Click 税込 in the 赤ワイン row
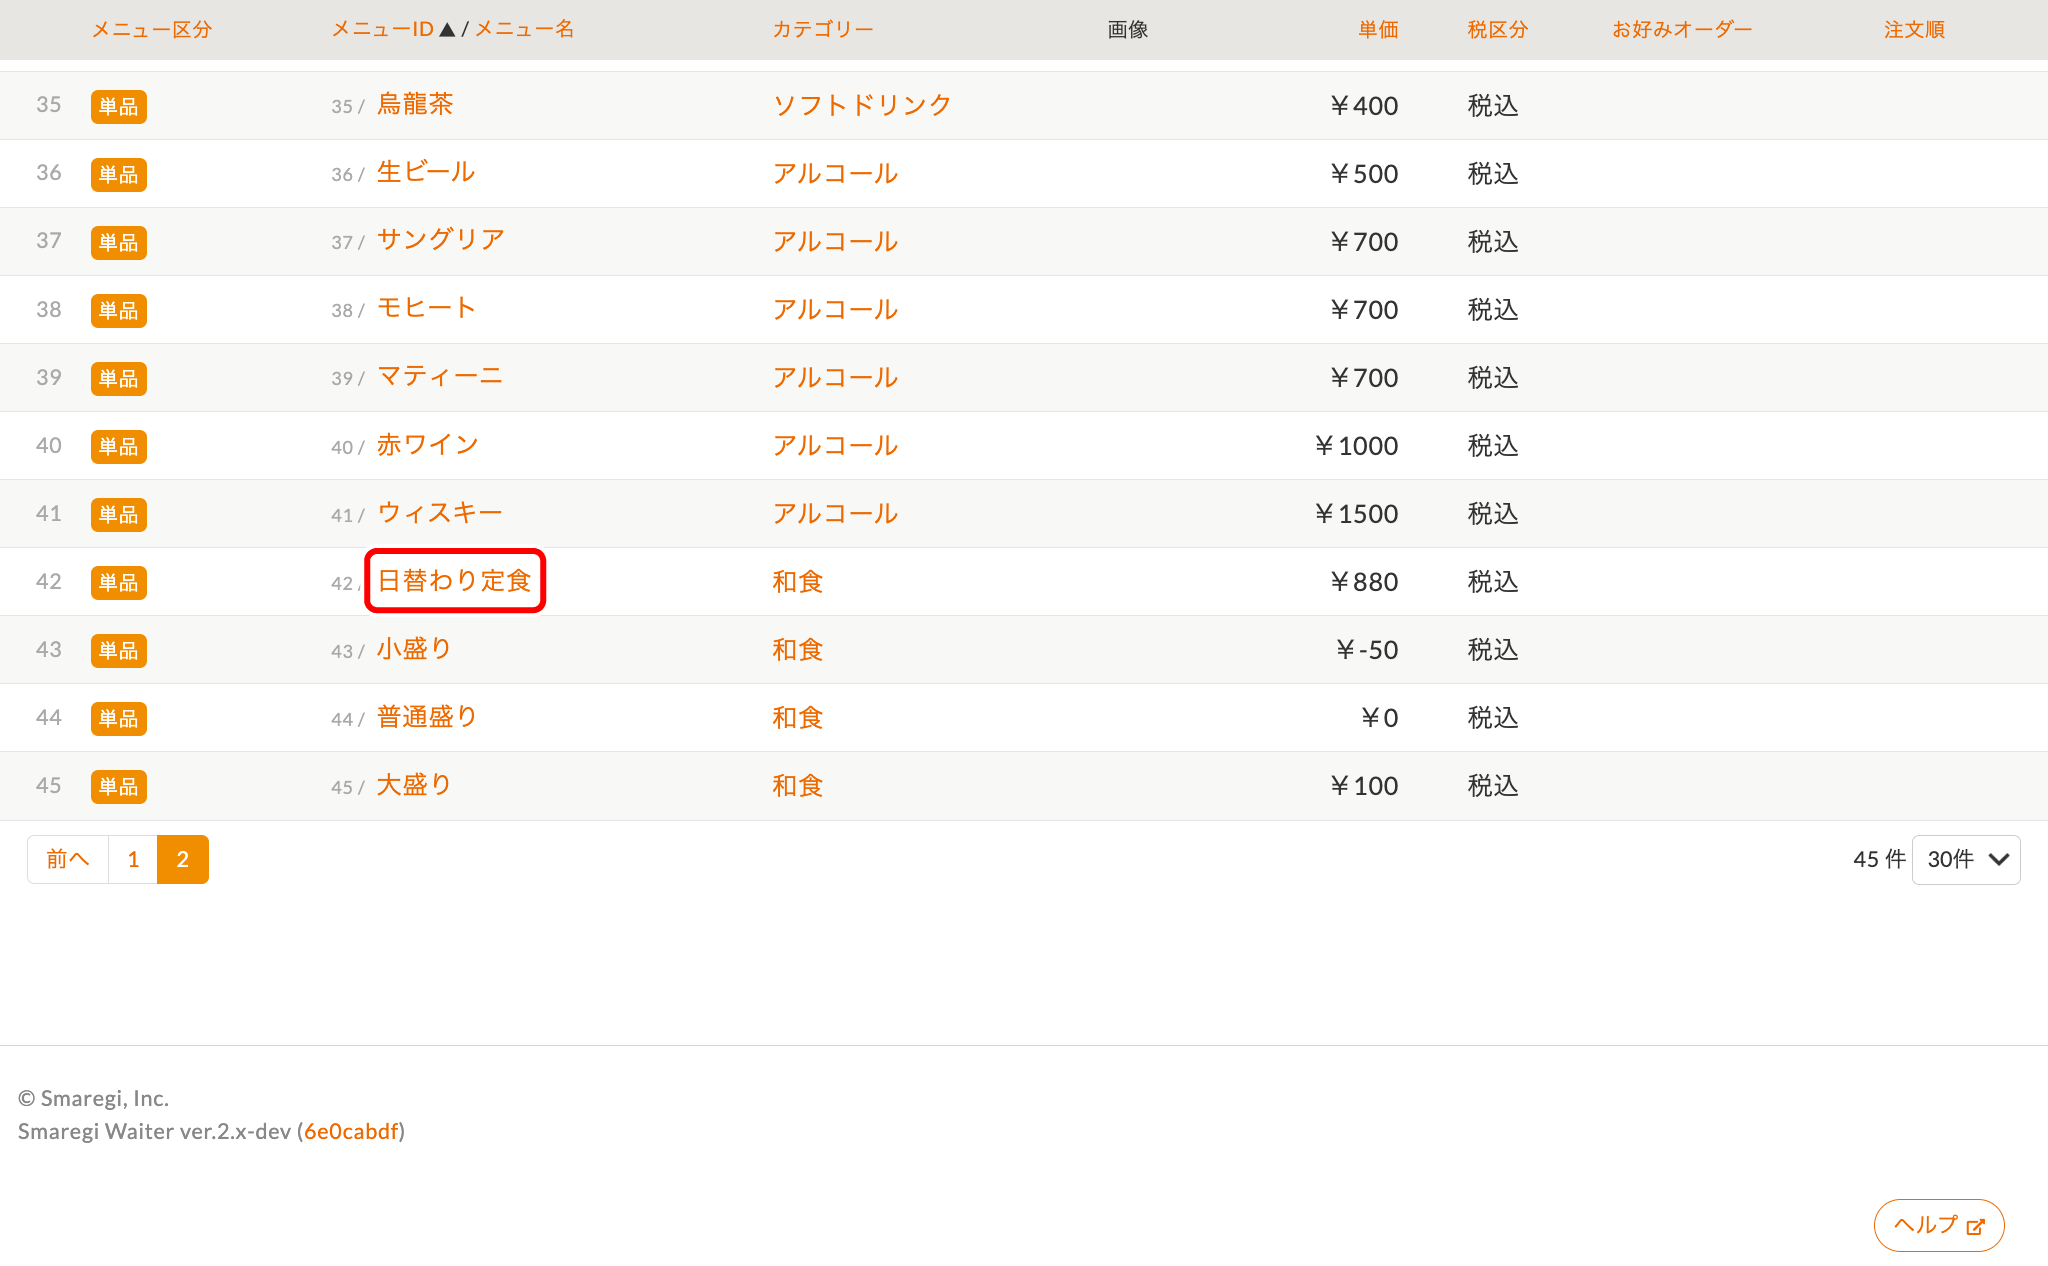 click(x=1493, y=446)
